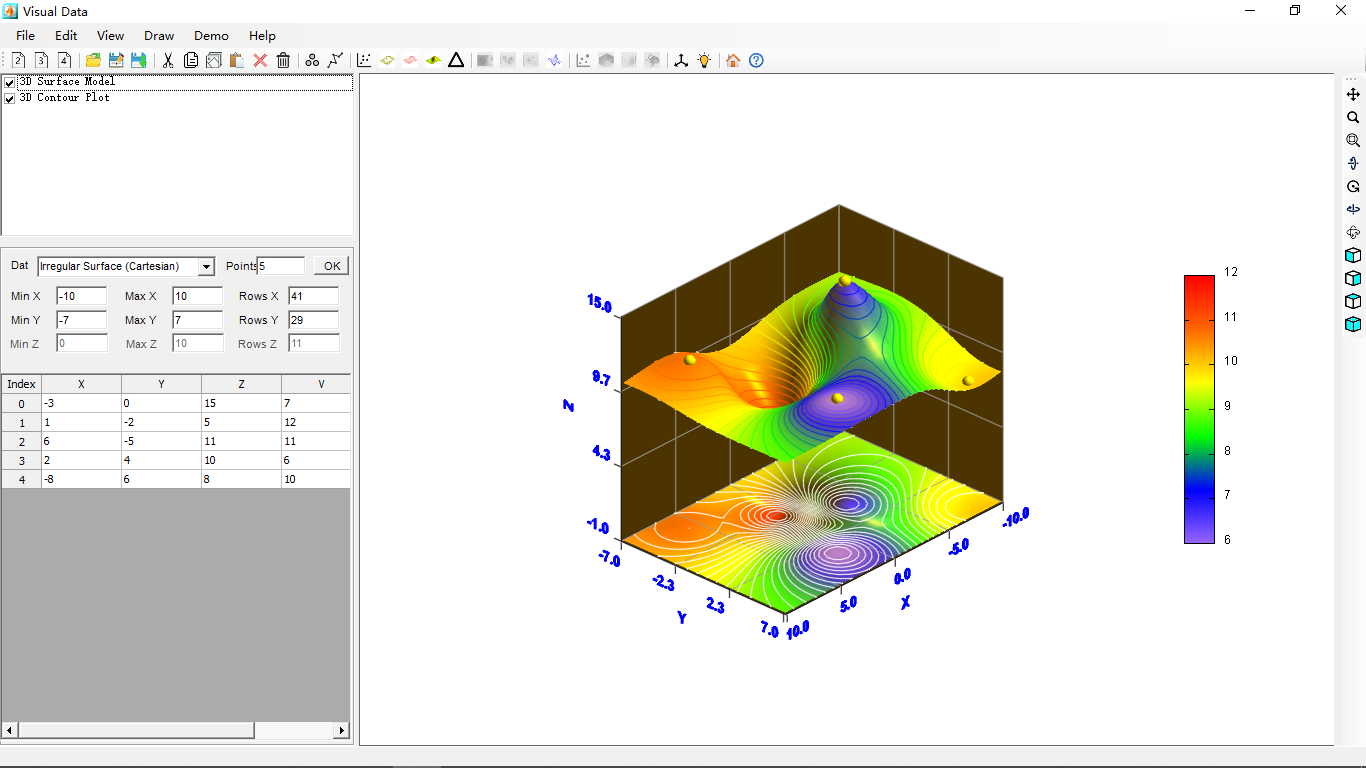Click the trash can icon
This screenshot has width=1366, height=768.
(283, 61)
